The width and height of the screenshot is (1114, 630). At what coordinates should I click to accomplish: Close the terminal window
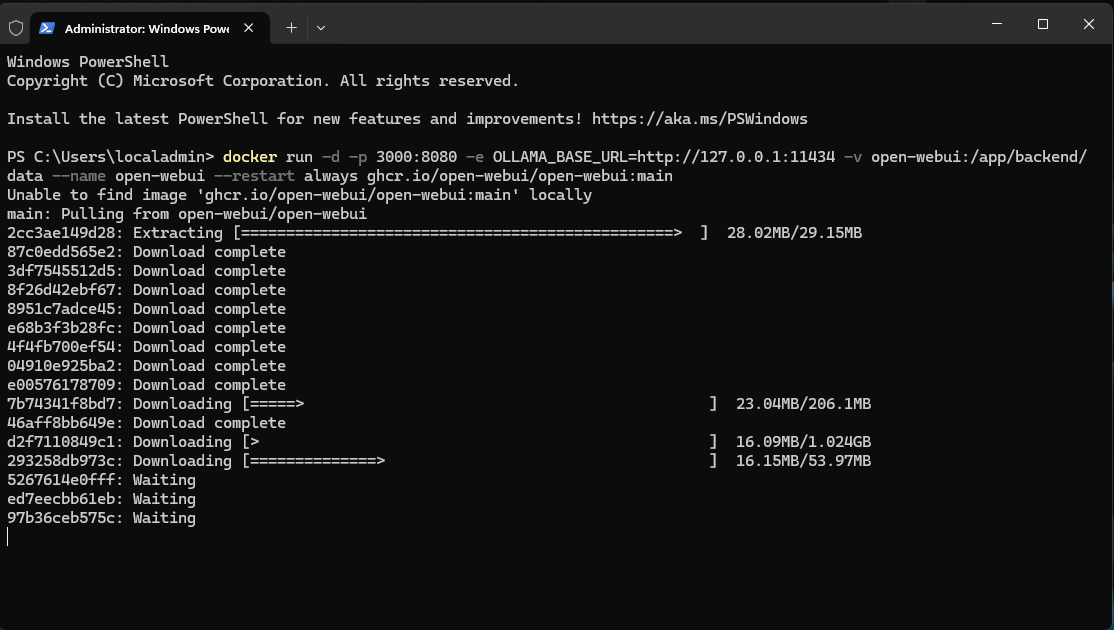click(1089, 24)
